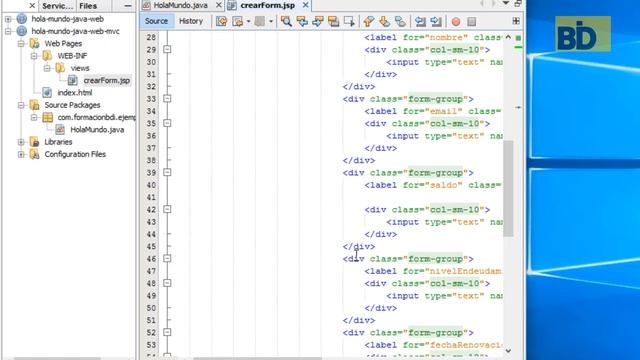Toggle highlight search icon
640x360 pixels.
333,21
